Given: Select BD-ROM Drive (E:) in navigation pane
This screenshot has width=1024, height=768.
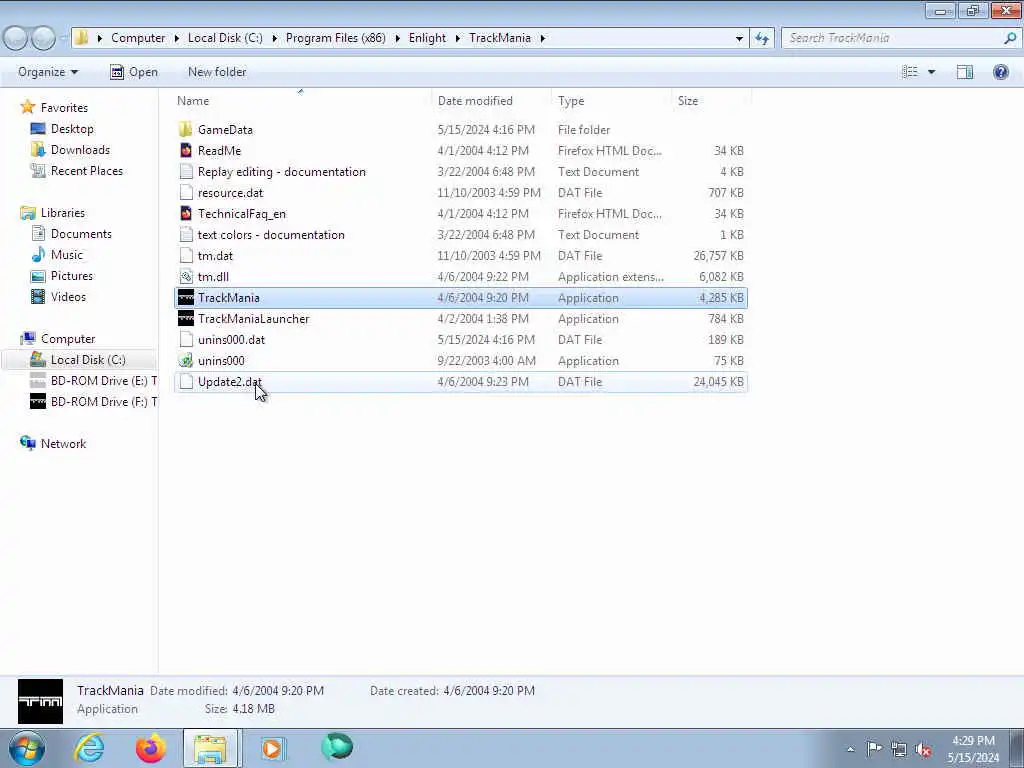Looking at the screenshot, I should pyautogui.click(x=93, y=381).
